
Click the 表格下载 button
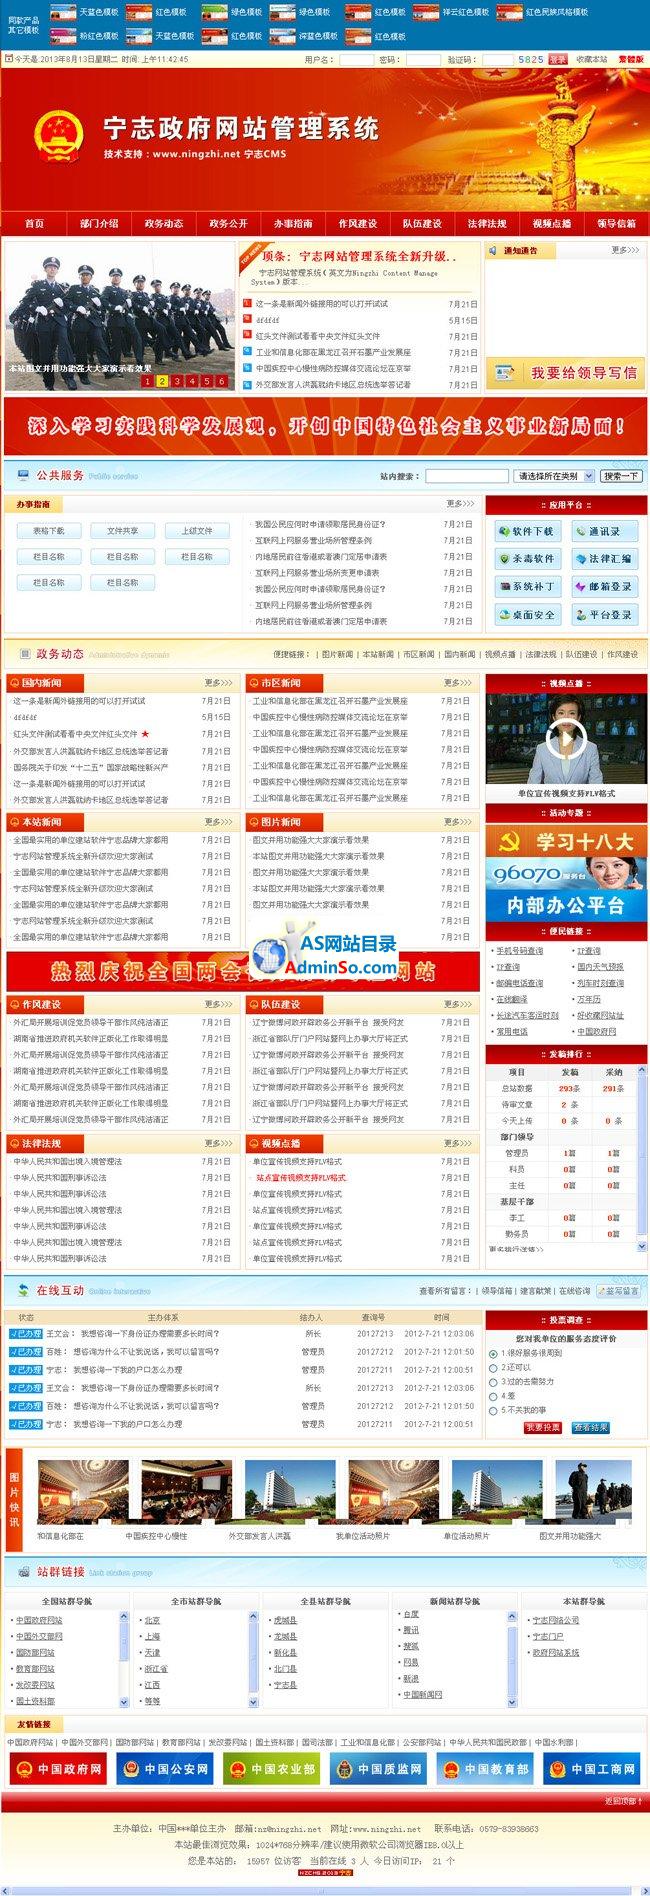point(49,531)
